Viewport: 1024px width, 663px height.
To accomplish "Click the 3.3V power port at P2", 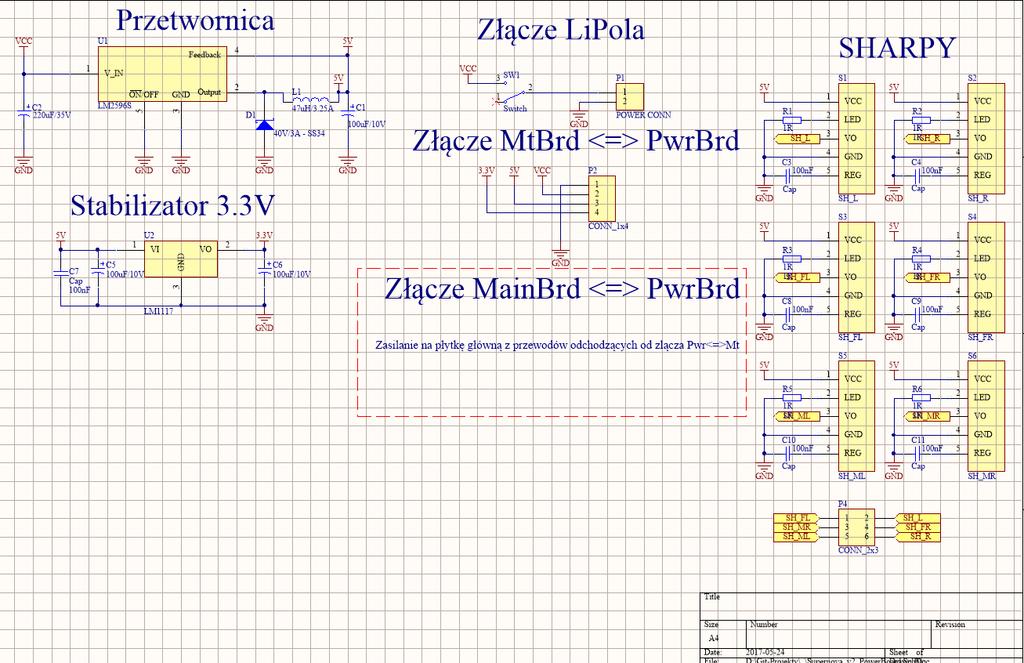I will point(487,173).
